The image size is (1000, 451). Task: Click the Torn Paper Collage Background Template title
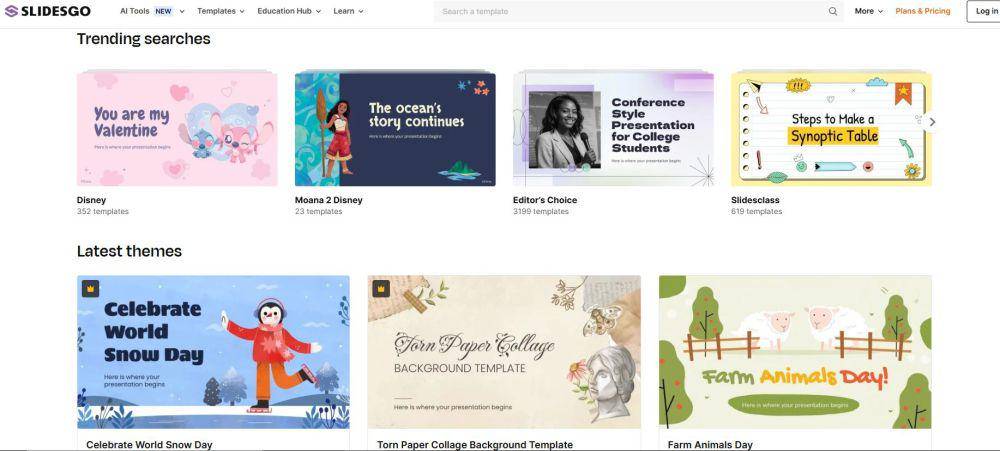[474, 445]
